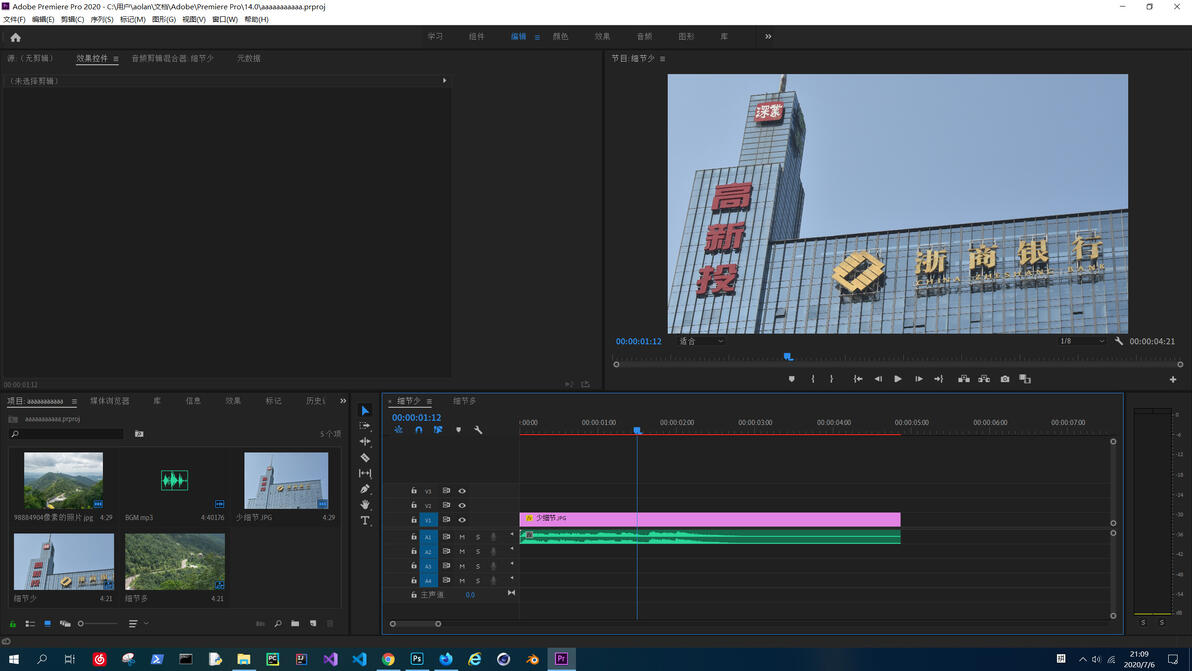The height and width of the screenshot is (671, 1192).
Task: Click Mark Out in program monitor
Action: pos(832,378)
